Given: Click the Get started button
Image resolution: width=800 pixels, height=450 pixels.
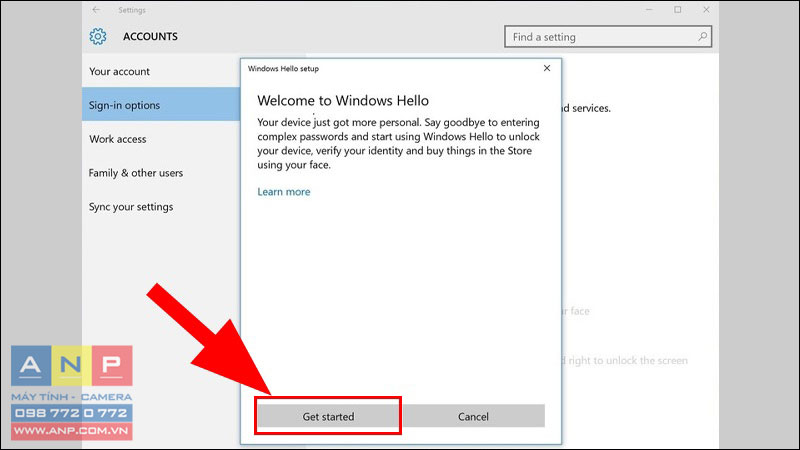Looking at the screenshot, I should 328,416.
